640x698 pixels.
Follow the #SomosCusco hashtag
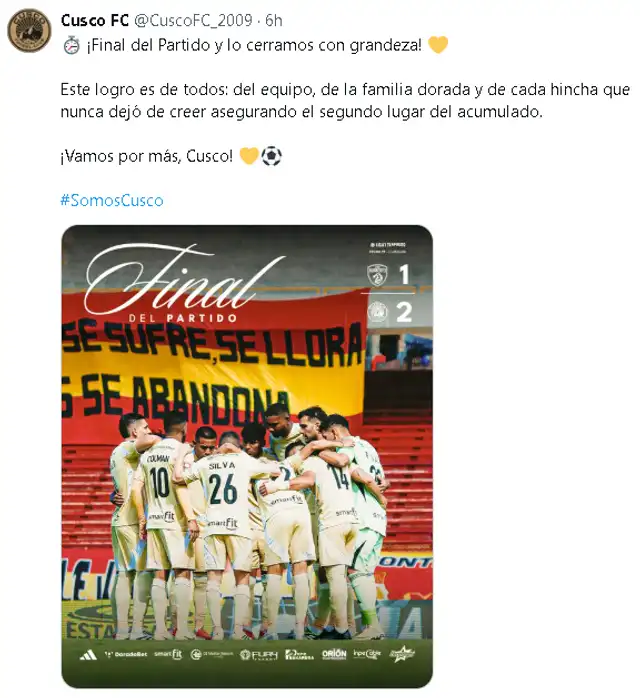pyautogui.click(x=112, y=200)
